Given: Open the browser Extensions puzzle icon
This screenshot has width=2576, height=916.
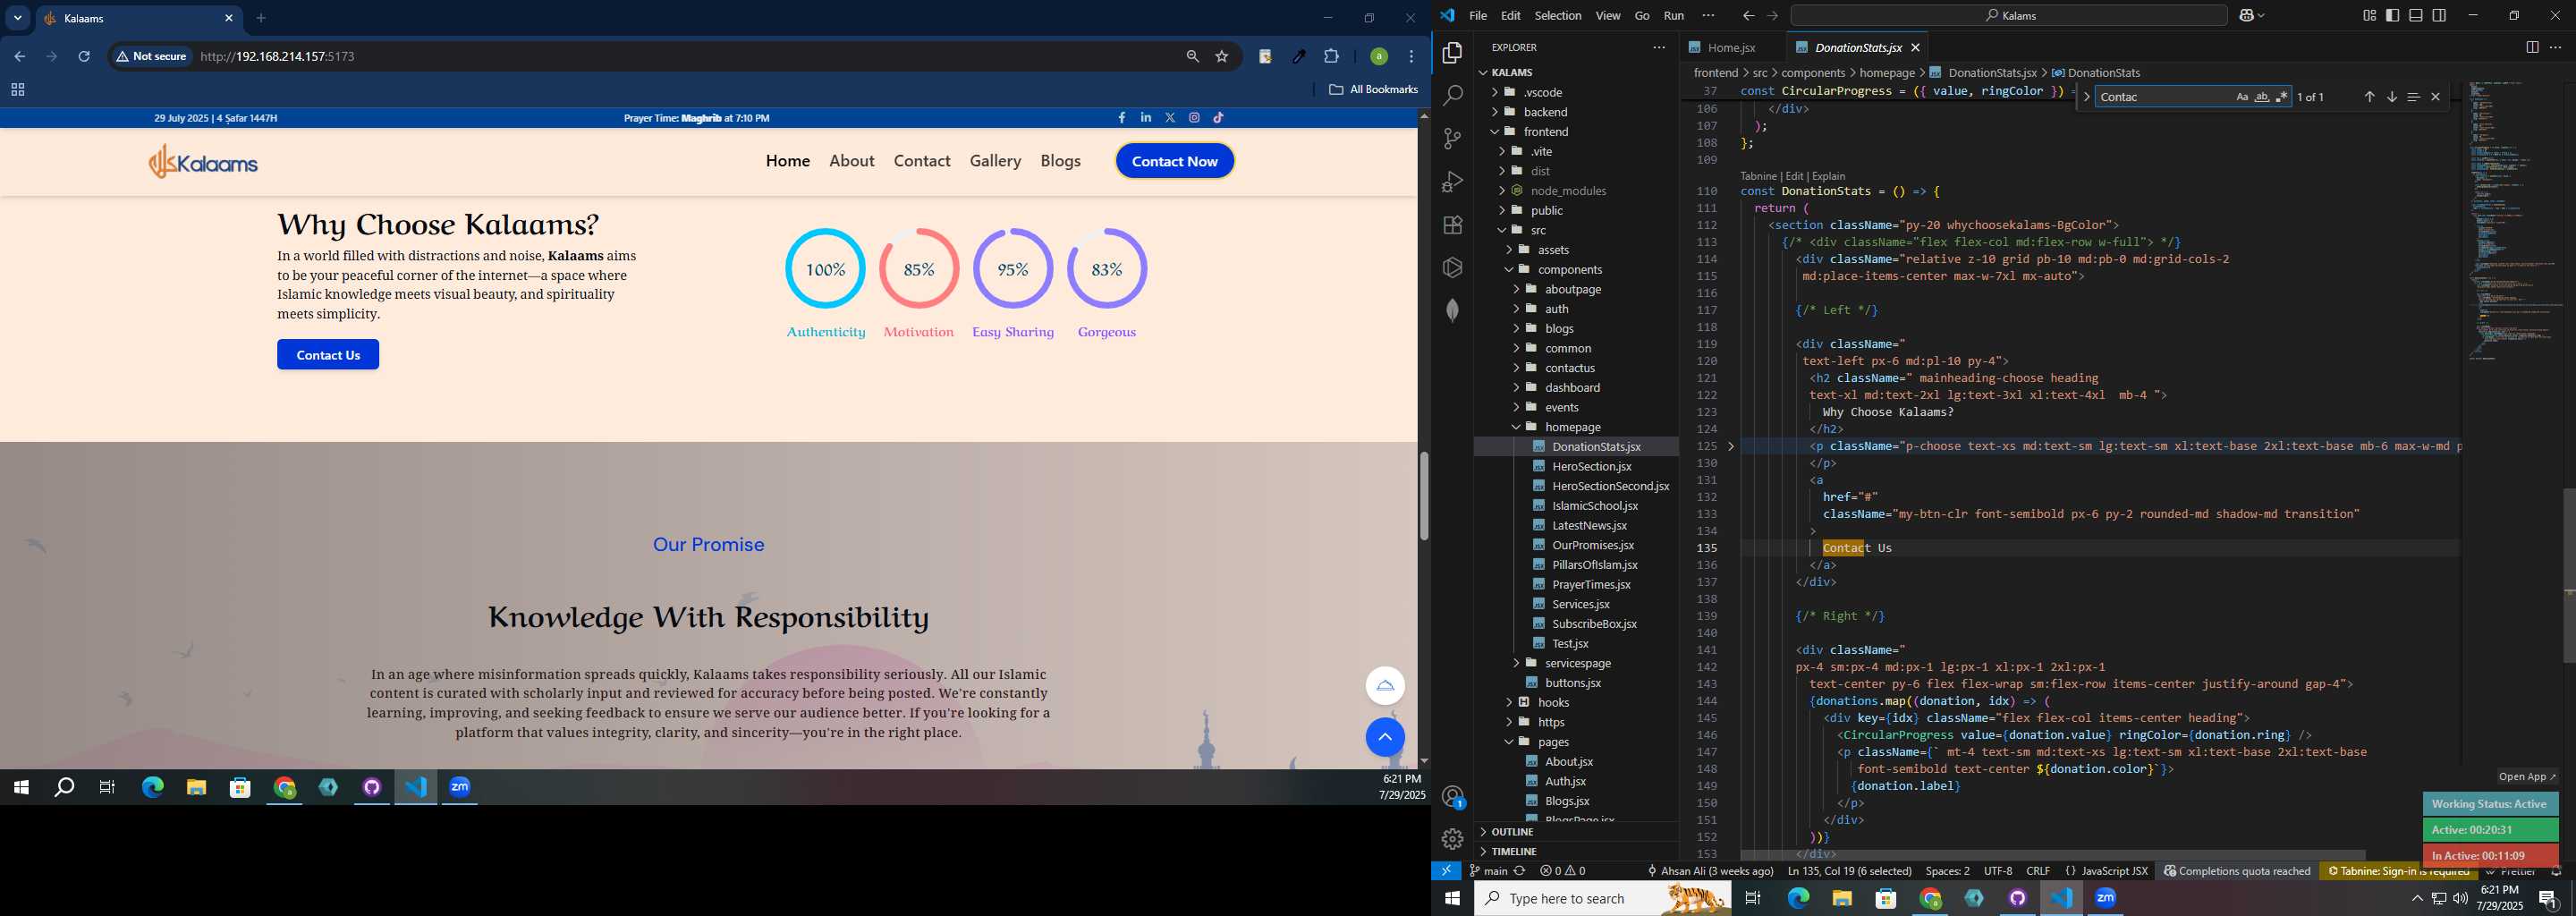Looking at the screenshot, I should coord(1331,57).
